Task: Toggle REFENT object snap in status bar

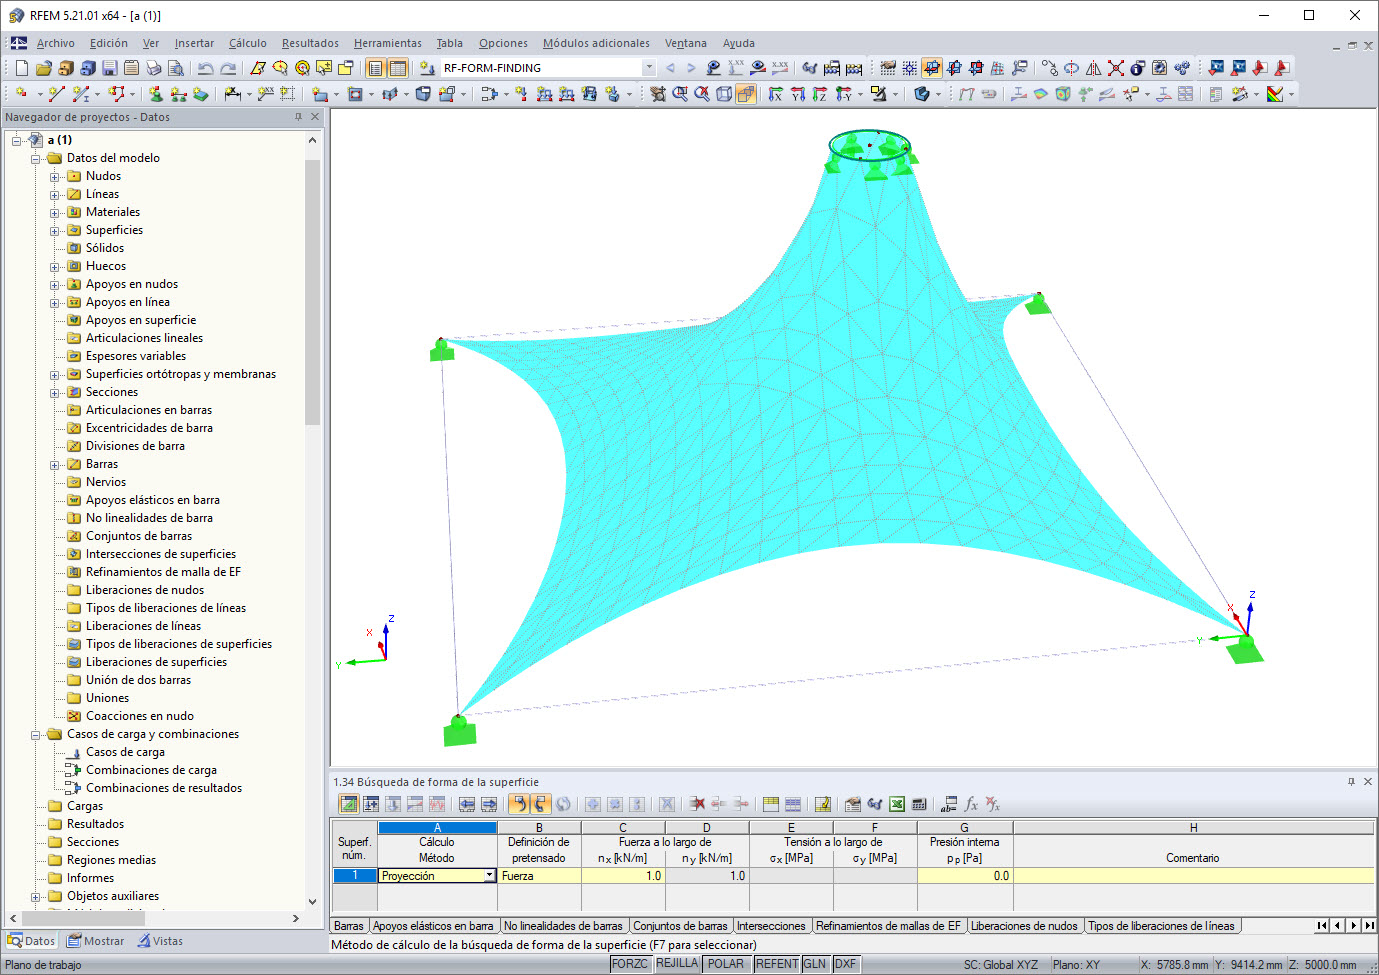Action: (777, 964)
